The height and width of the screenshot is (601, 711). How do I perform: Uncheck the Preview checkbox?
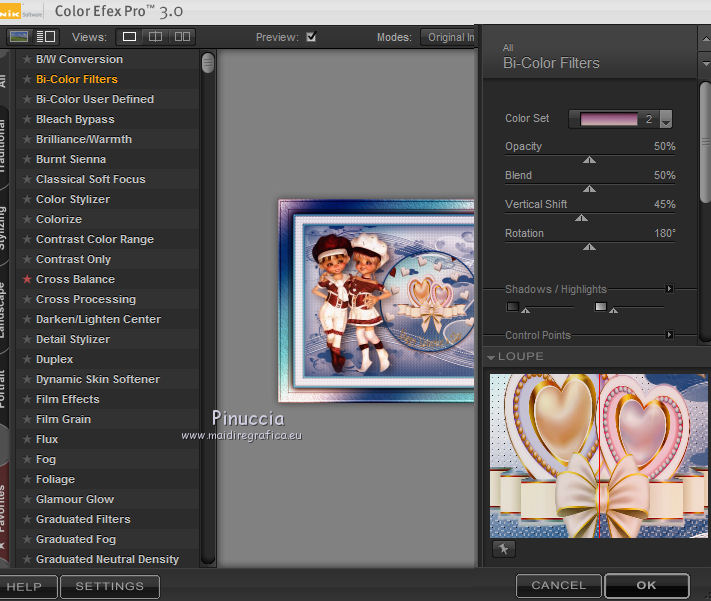tap(311, 36)
